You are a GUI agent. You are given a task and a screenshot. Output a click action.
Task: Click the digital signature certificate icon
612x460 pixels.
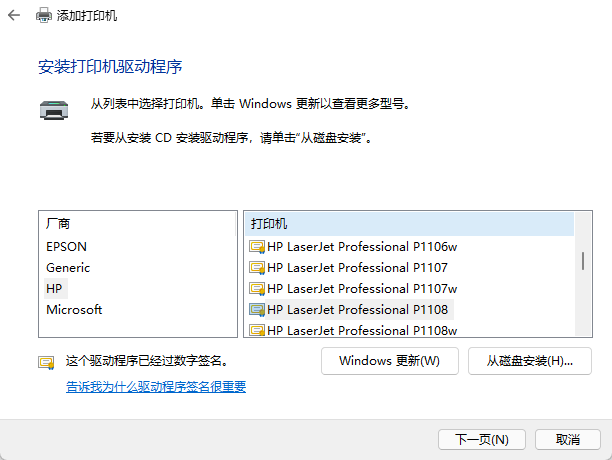pyautogui.click(x=46, y=361)
